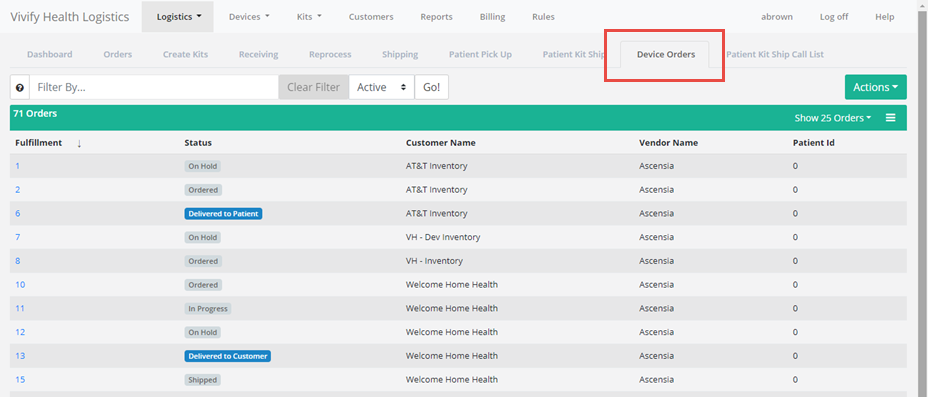Switch to Patient Kit Ship Call List tab
This screenshot has width=928, height=397.
pos(775,54)
